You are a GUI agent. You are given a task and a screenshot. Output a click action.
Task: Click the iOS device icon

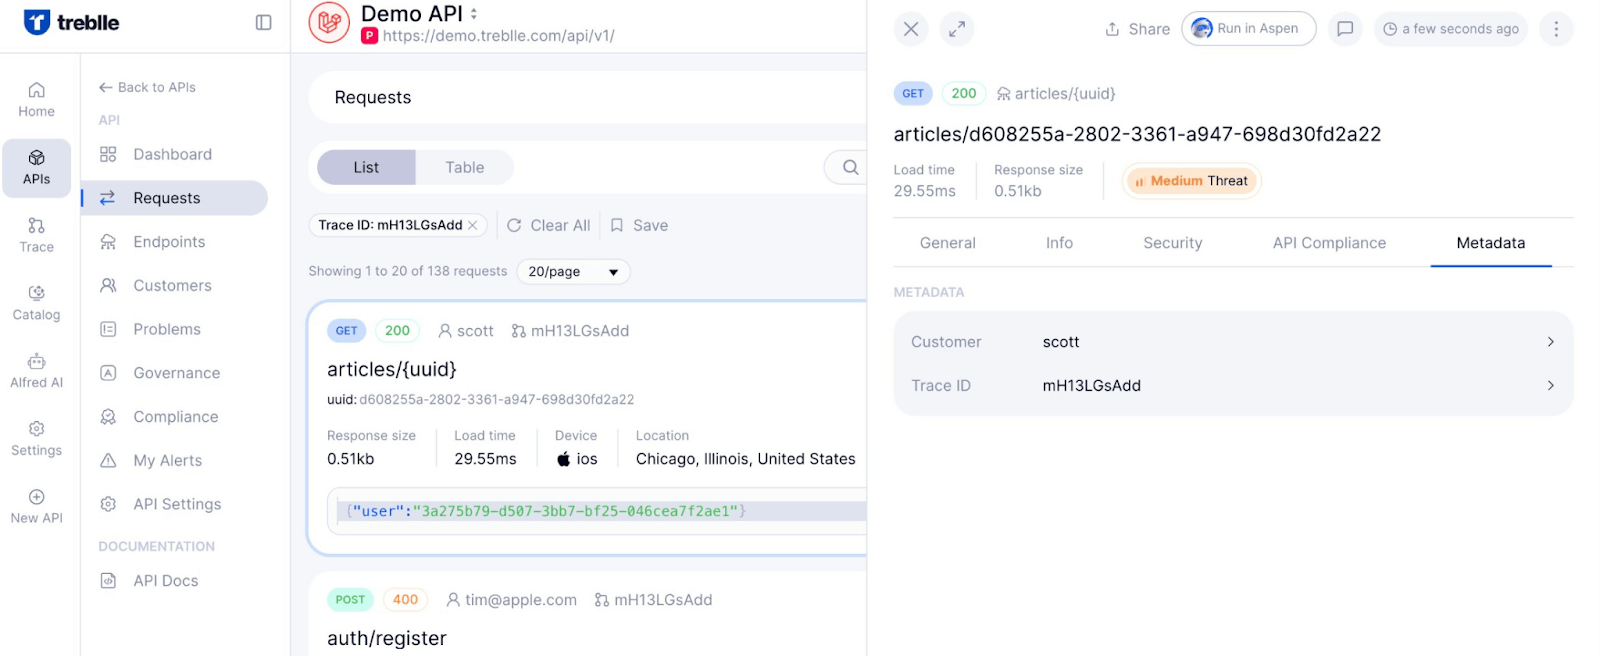[564, 459]
